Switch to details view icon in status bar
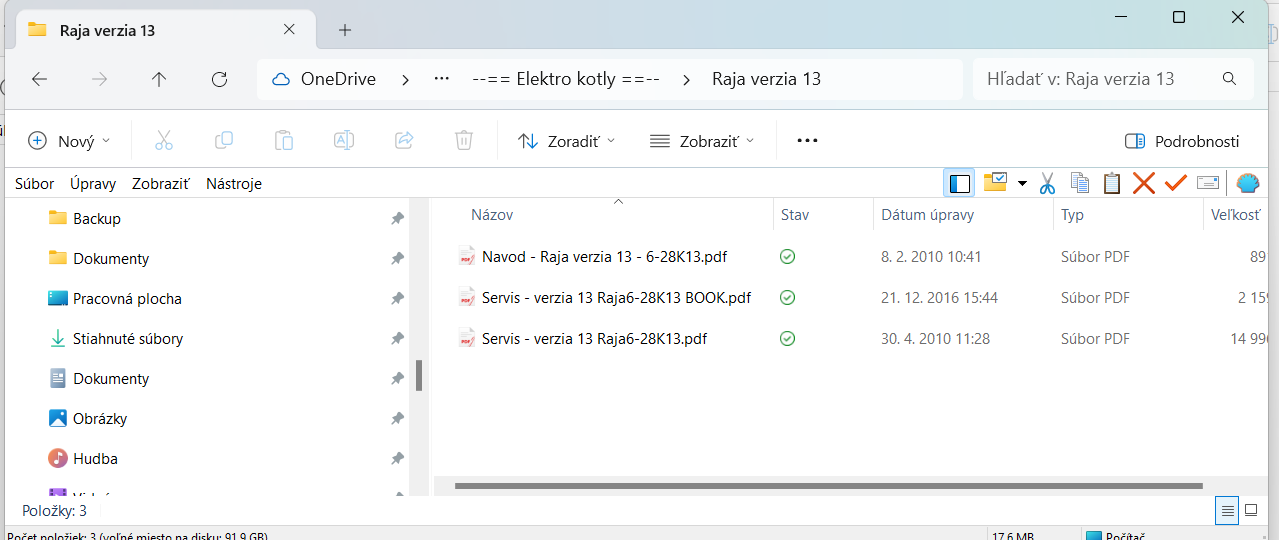The height and width of the screenshot is (540, 1279). pyautogui.click(x=1227, y=510)
